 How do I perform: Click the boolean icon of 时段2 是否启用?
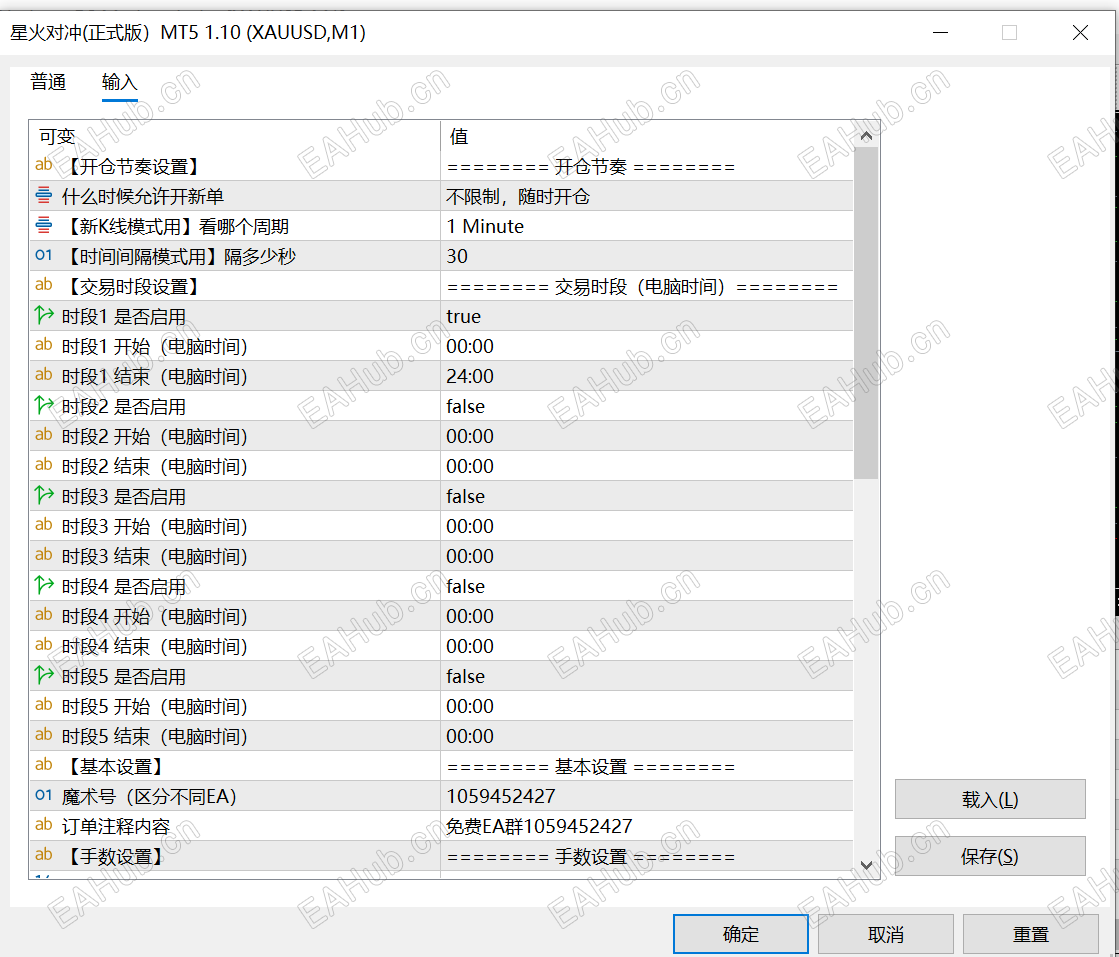pyautogui.click(x=44, y=405)
